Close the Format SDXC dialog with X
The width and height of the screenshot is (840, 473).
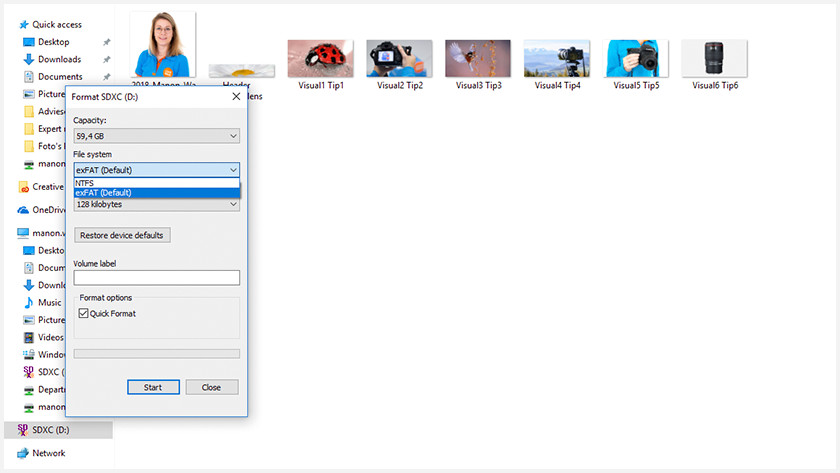[x=236, y=96]
